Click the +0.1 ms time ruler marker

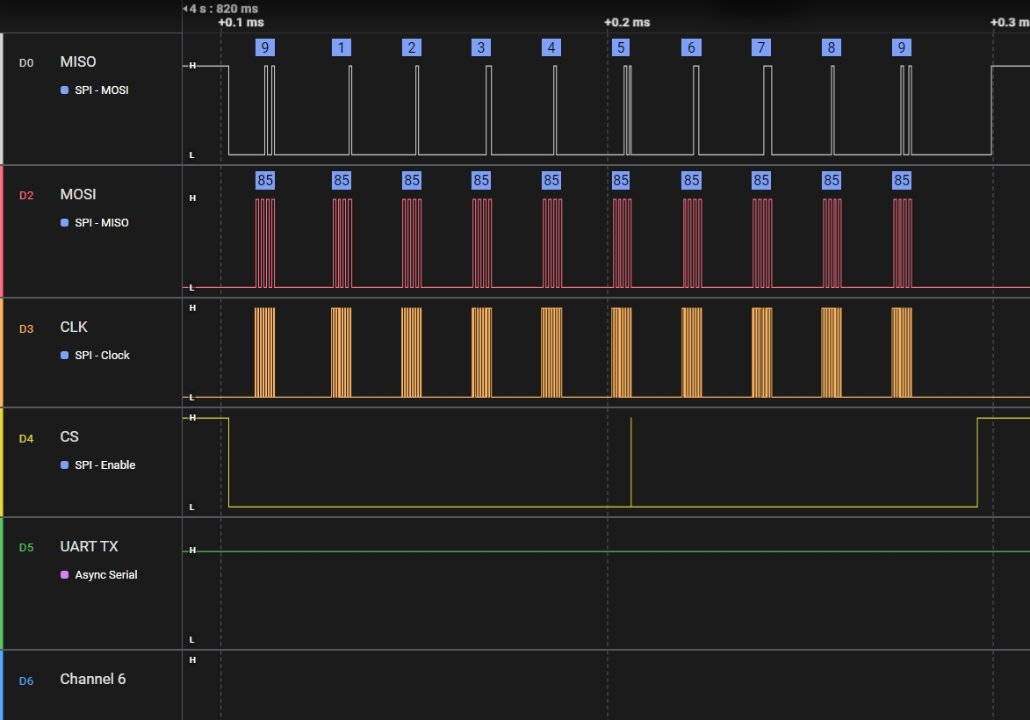[x=241, y=22]
